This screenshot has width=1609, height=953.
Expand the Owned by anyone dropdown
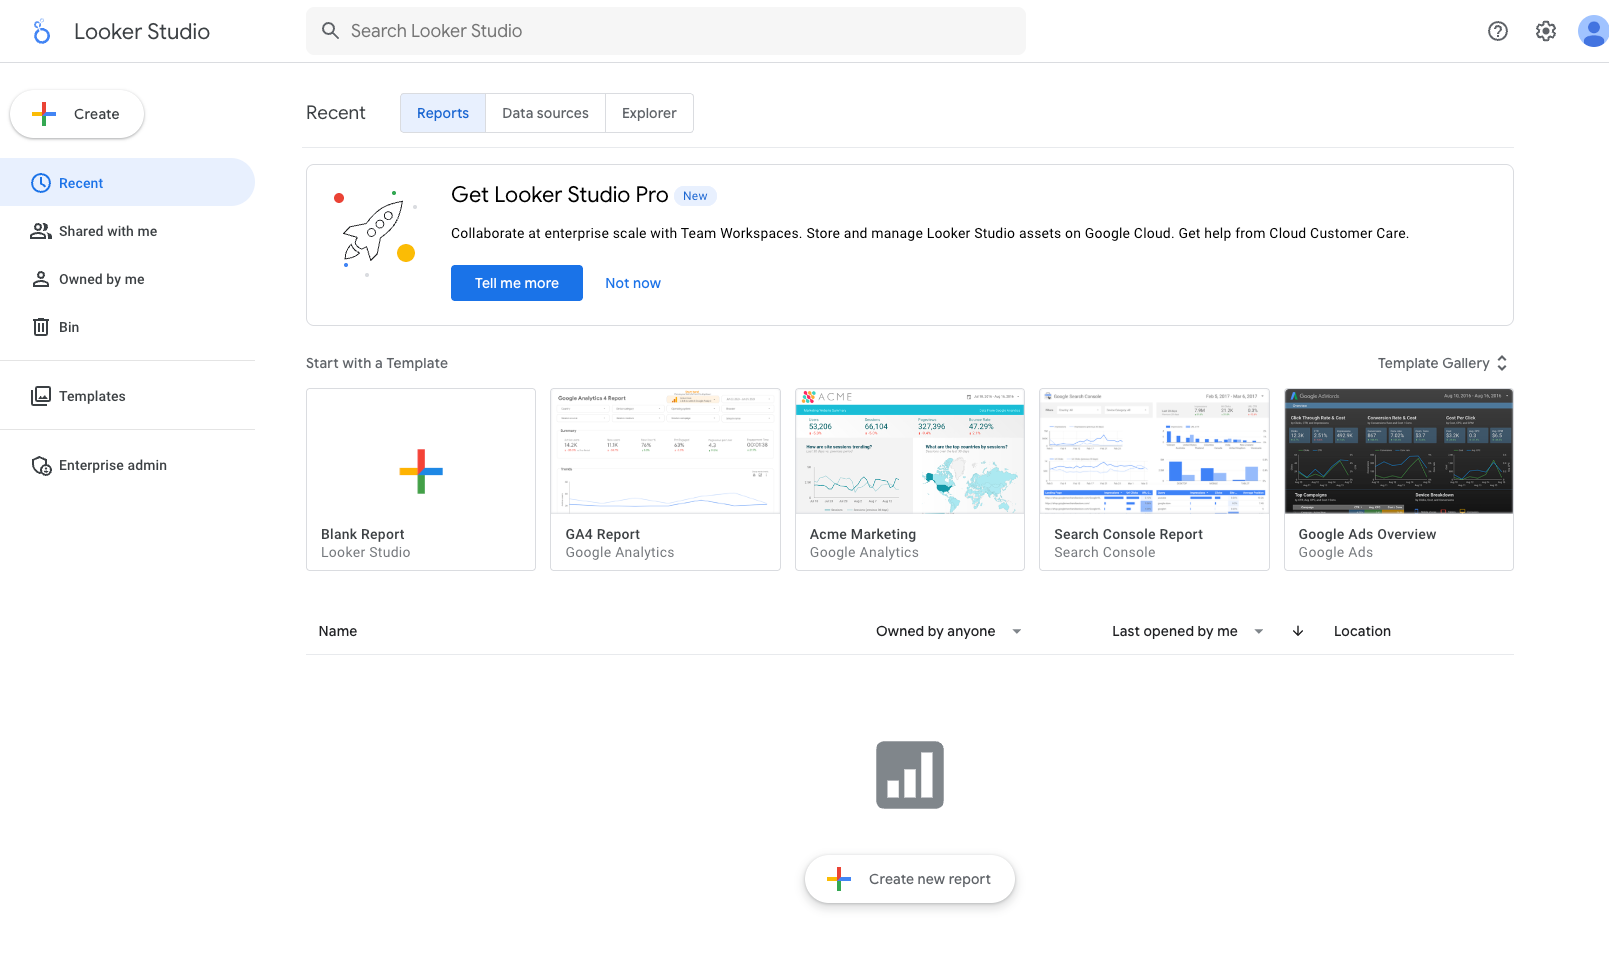(x=949, y=631)
